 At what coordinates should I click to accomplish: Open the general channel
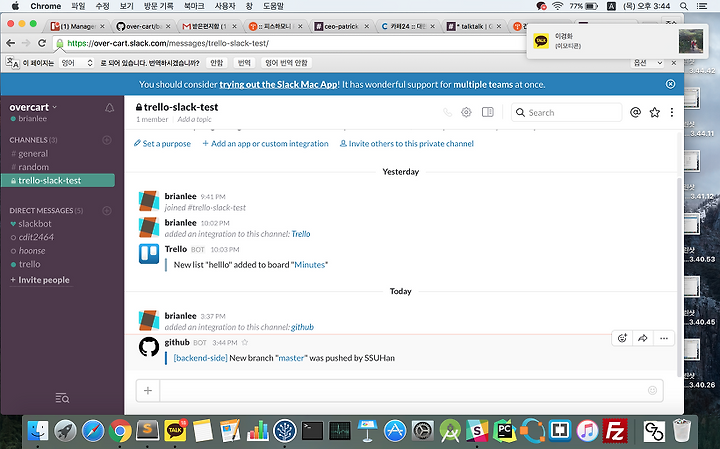point(33,153)
